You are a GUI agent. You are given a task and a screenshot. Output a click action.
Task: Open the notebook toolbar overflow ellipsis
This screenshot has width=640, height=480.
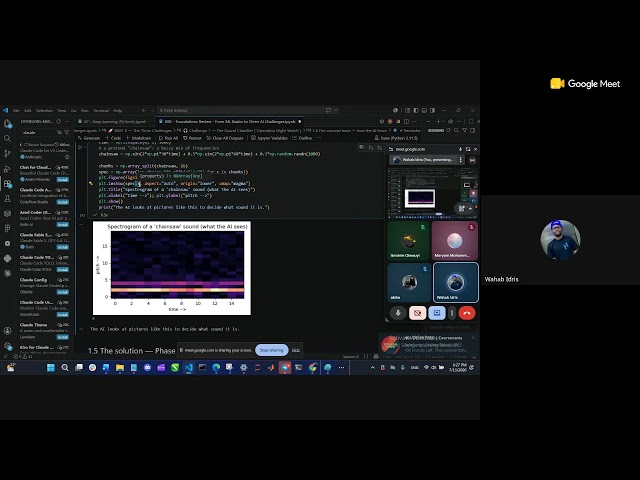click(x=319, y=138)
